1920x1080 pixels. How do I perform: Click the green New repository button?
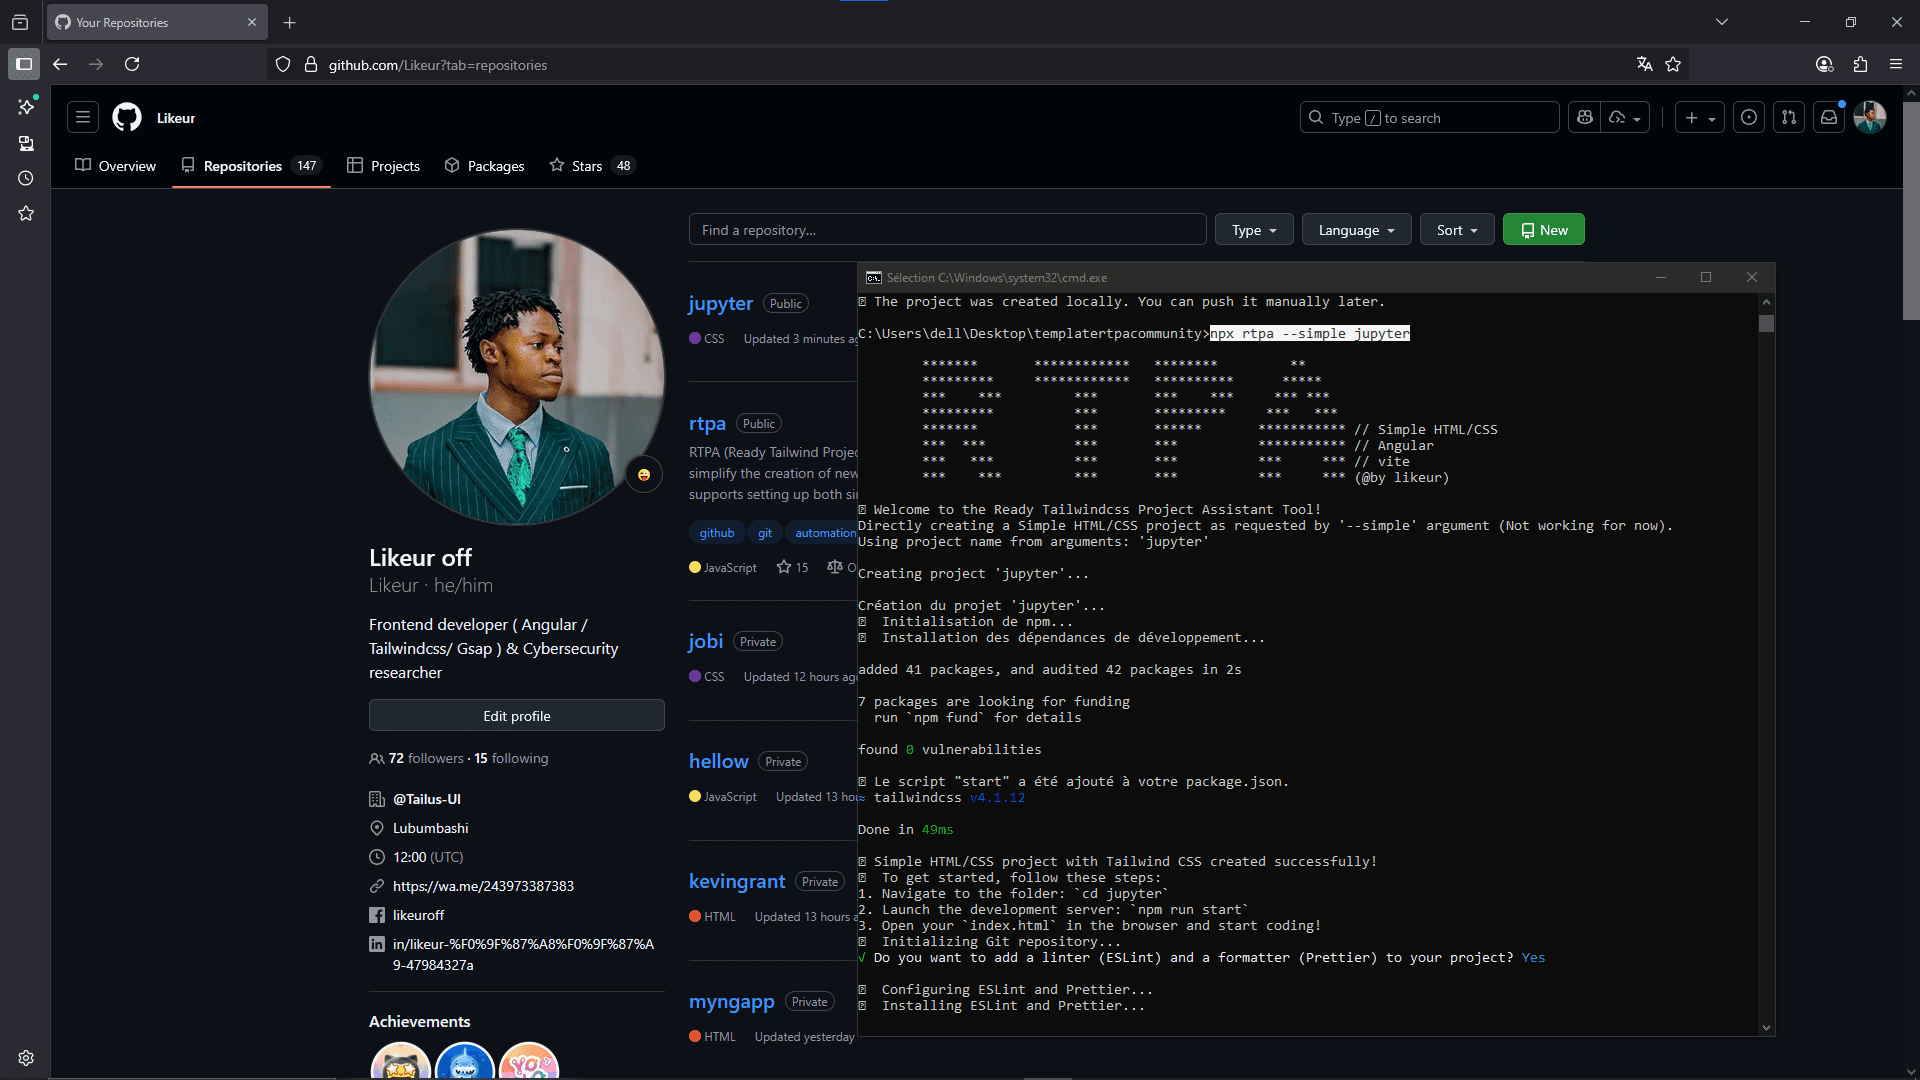[x=1543, y=230]
